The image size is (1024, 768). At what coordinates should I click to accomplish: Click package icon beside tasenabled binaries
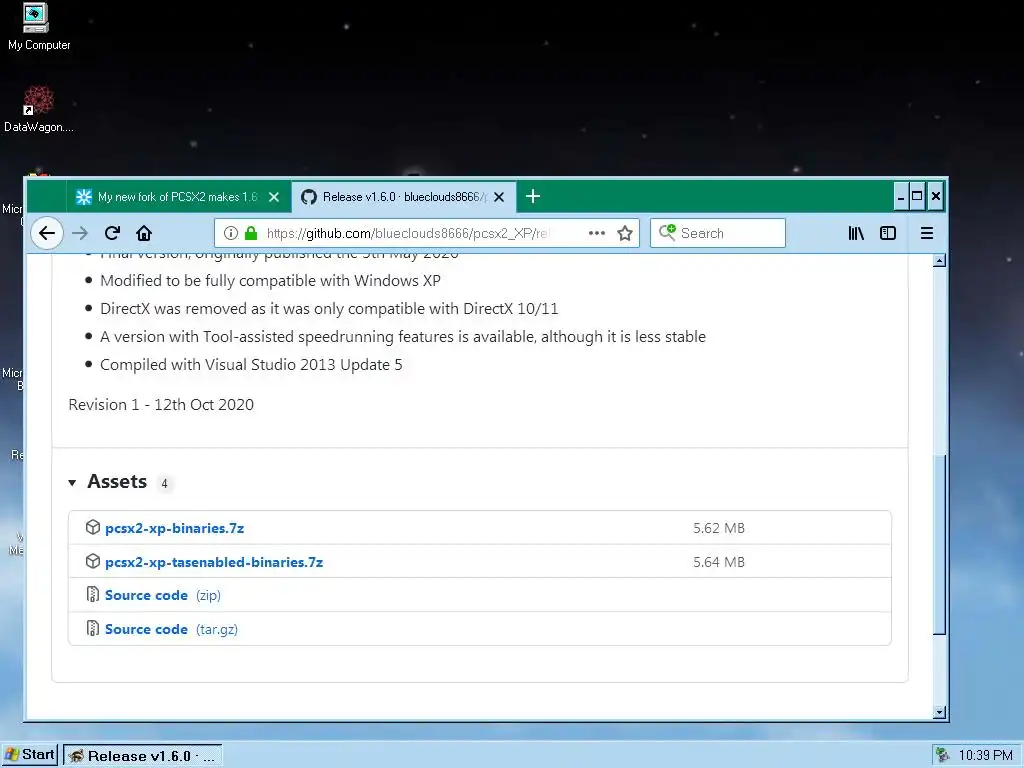click(93, 561)
